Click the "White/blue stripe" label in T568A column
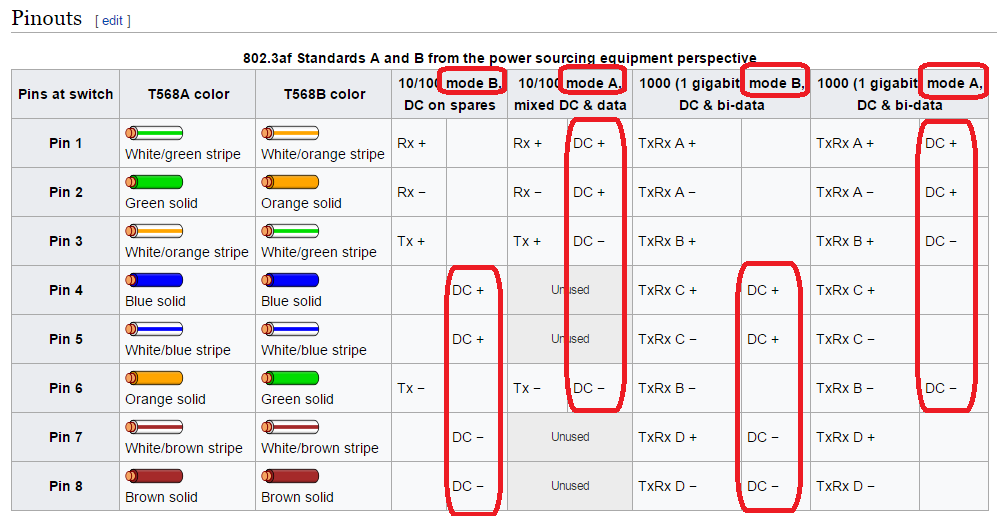The image size is (997, 516). pyautogui.click(x=178, y=350)
